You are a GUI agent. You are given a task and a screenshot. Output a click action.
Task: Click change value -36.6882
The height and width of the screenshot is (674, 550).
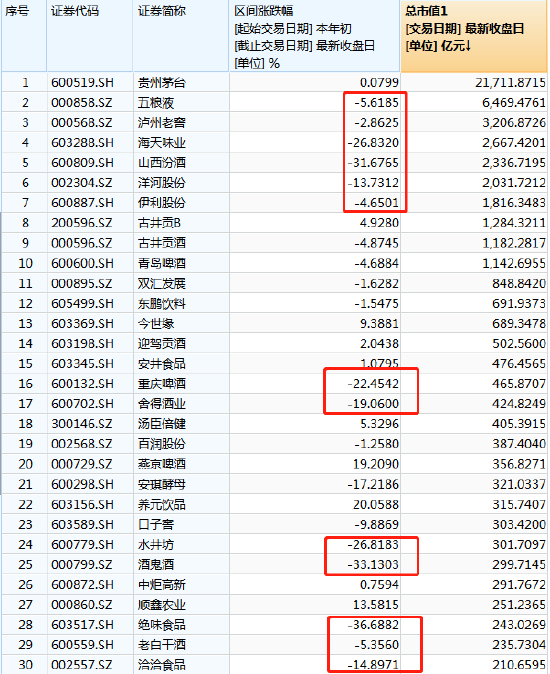[x=373, y=625]
